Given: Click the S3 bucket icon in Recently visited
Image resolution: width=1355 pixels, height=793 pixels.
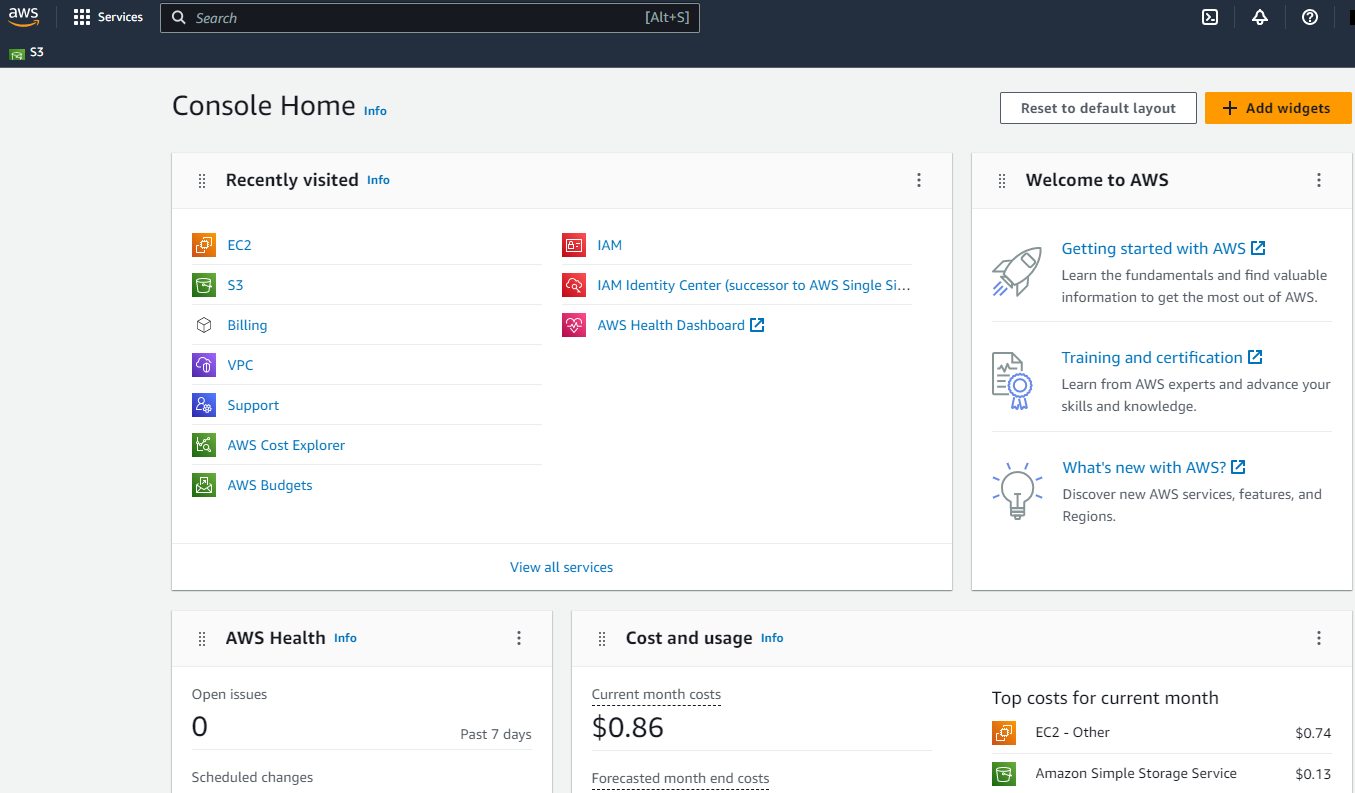Looking at the screenshot, I should tap(204, 285).
